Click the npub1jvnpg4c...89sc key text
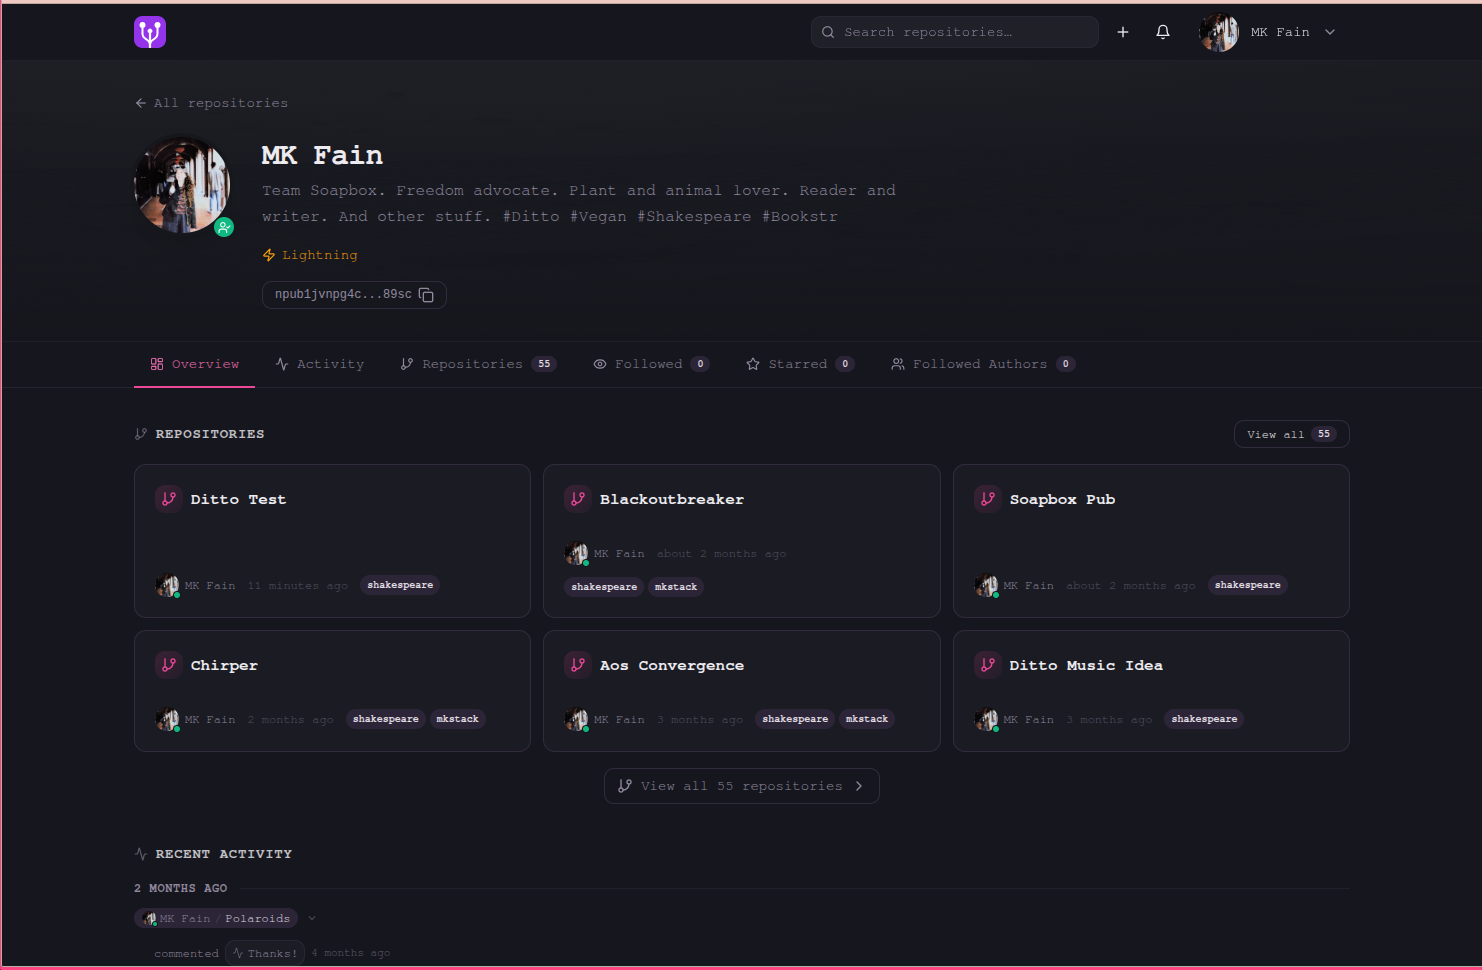This screenshot has width=1482, height=970. pos(343,294)
